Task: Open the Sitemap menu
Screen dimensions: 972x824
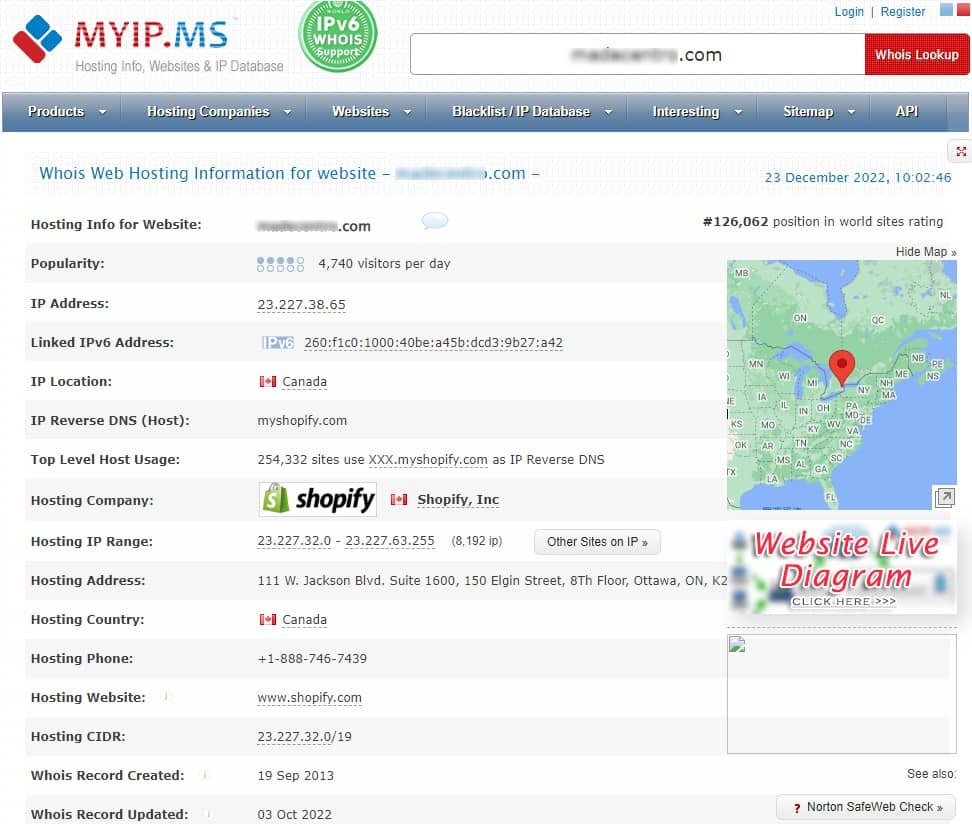Action: coord(808,112)
